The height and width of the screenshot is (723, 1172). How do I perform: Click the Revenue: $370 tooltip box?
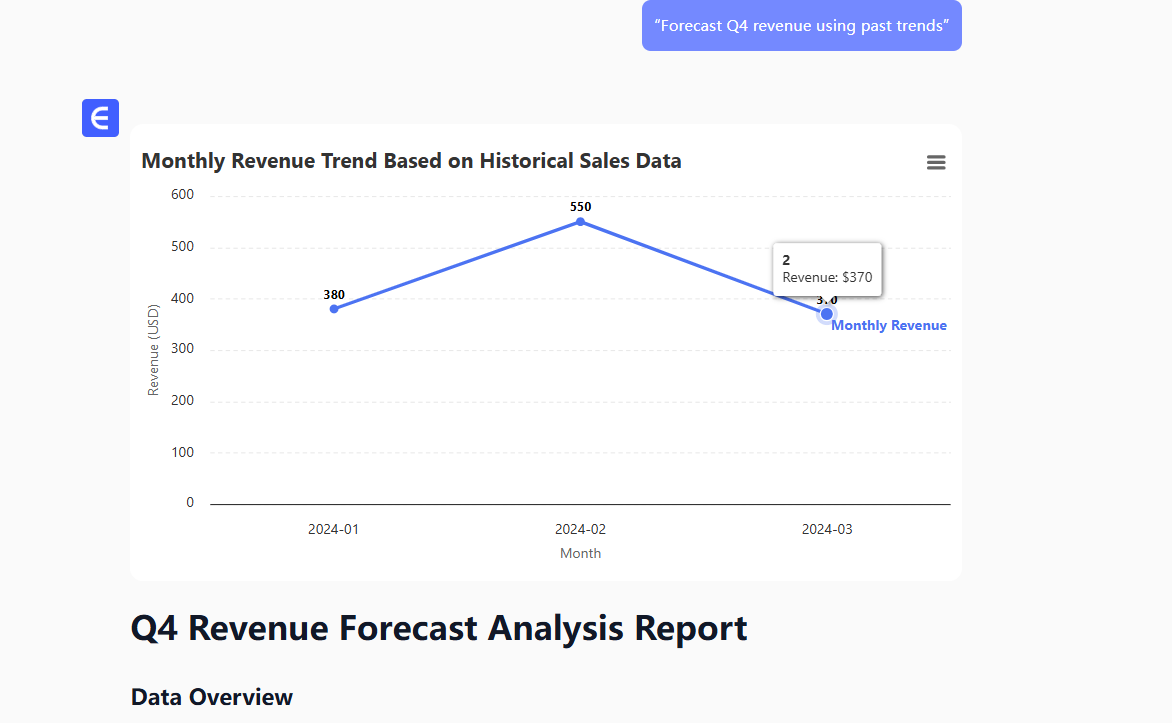(826, 269)
